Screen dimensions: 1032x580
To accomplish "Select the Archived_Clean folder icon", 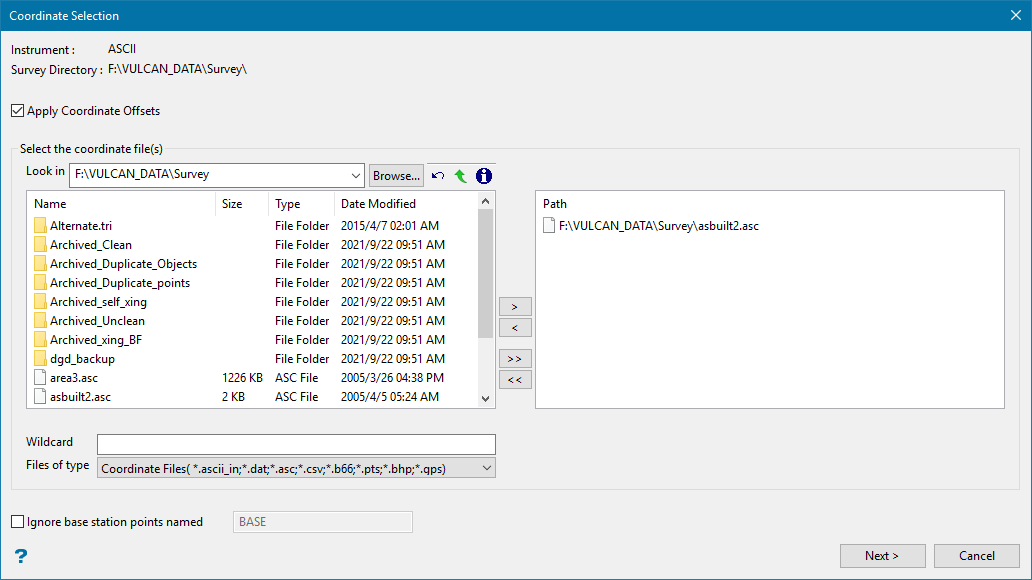I will pyautogui.click(x=40, y=245).
